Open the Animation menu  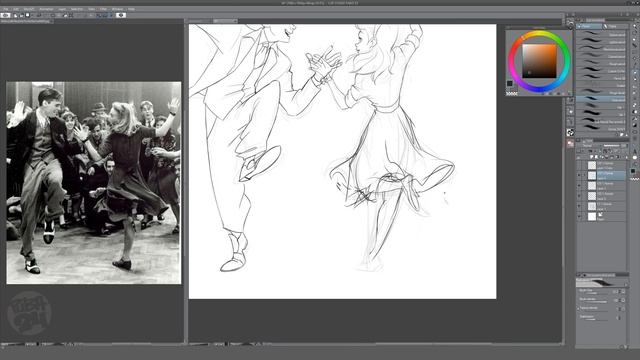[x=46, y=9]
